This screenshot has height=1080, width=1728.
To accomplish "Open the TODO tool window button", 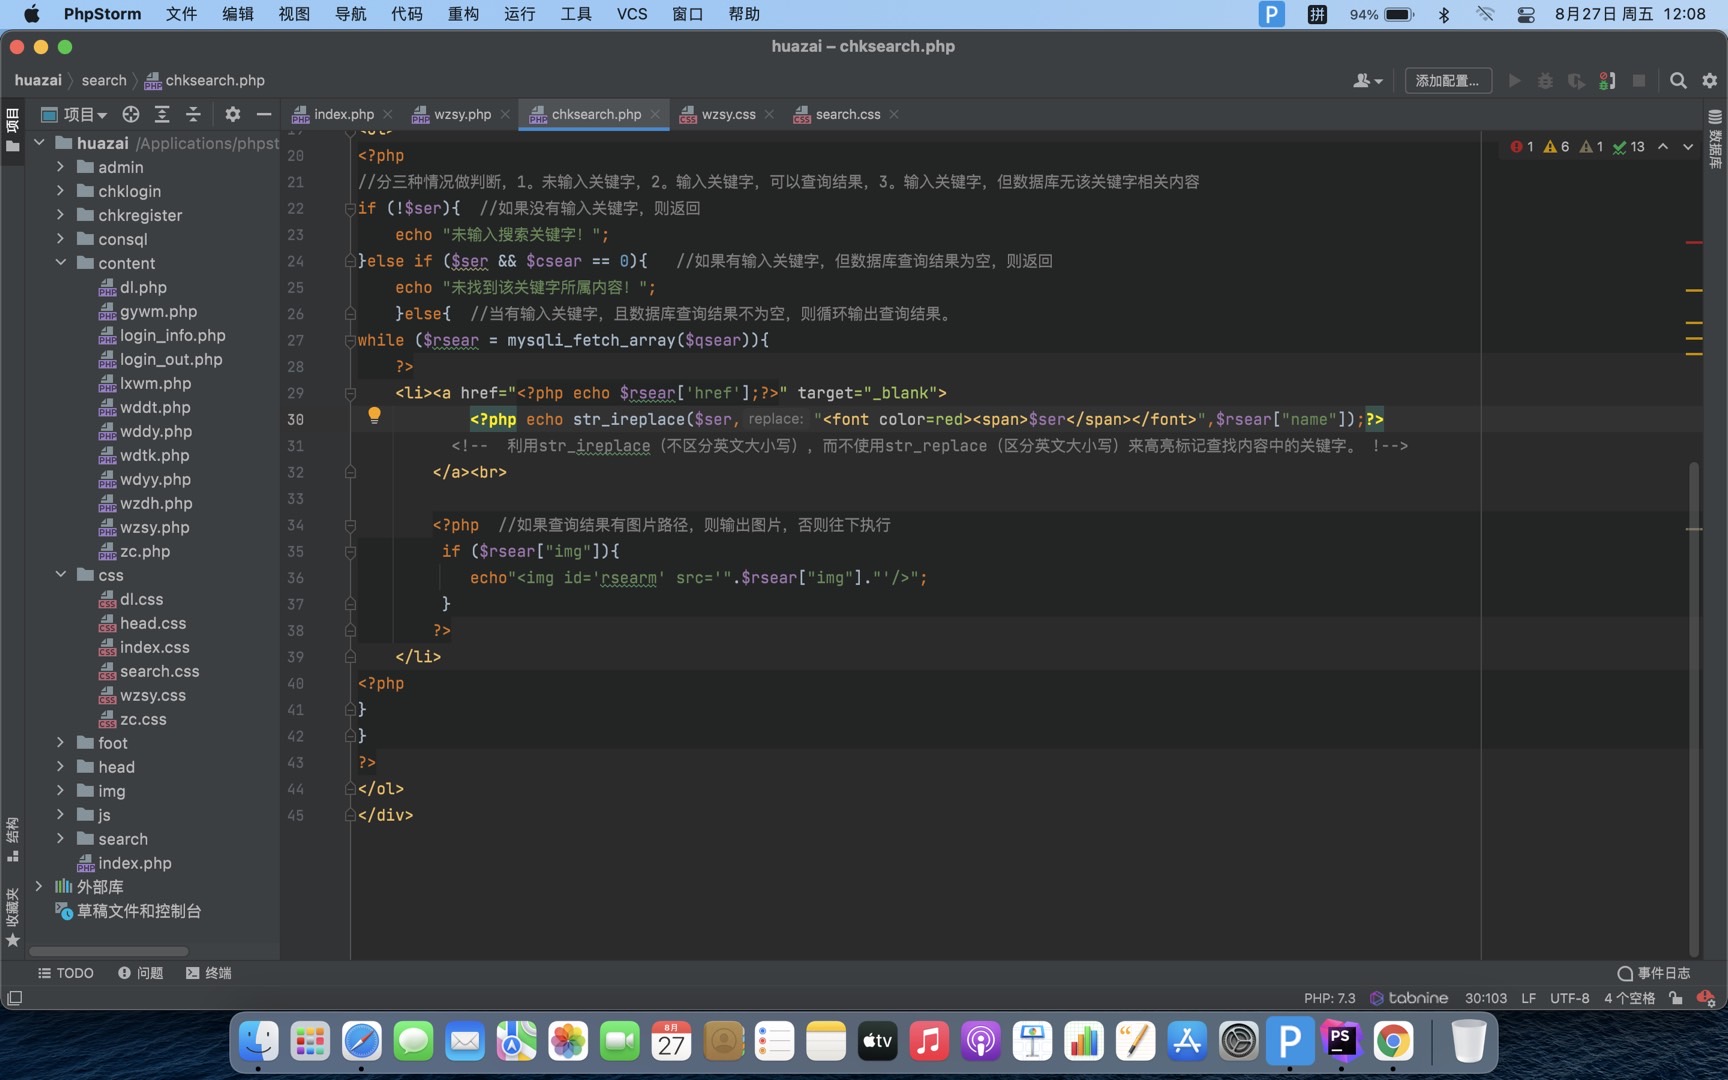I will tap(66, 972).
